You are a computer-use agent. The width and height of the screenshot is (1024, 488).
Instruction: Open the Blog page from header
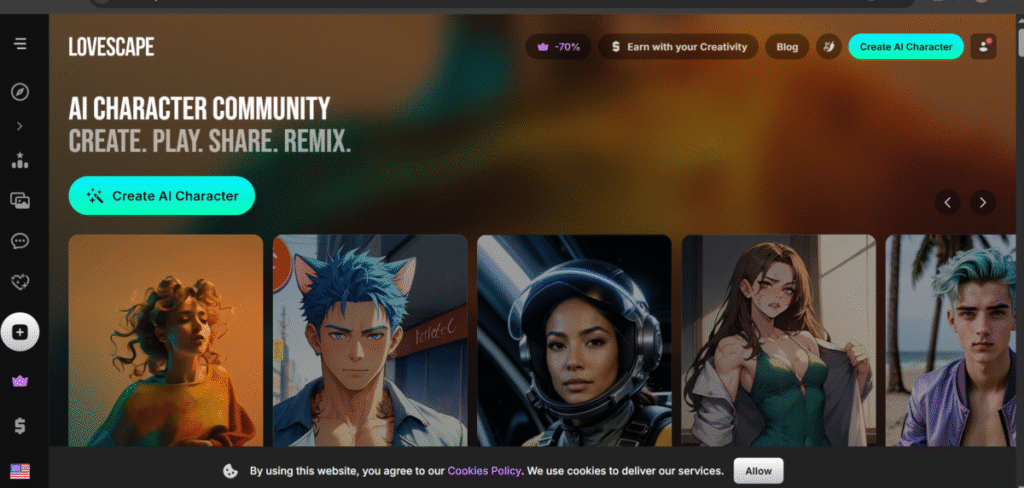pyautogui.click(x=787, y=46)
